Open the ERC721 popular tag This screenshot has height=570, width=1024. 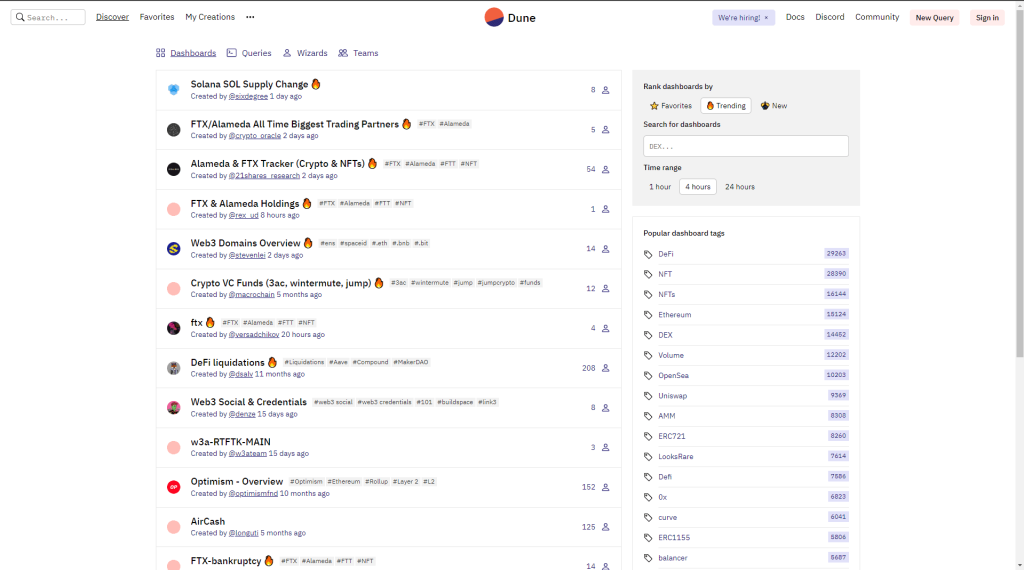coord(672,436)
